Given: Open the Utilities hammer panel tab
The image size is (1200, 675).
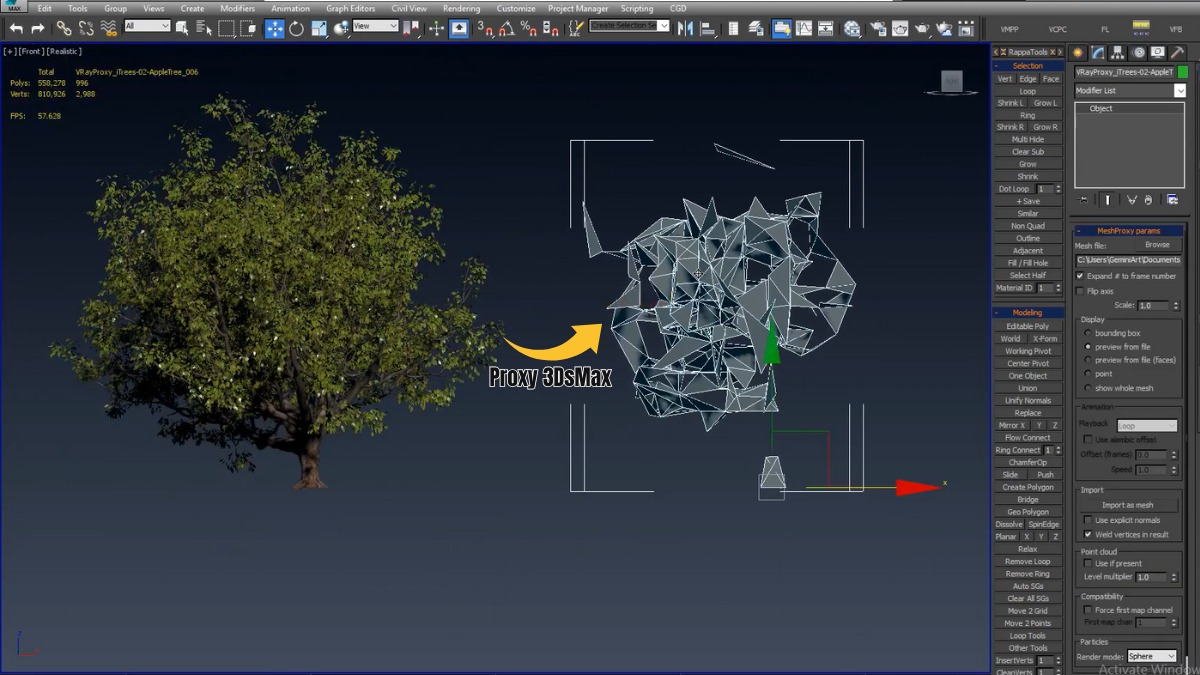Looking at the screenshot, I should click(1177, 52).
